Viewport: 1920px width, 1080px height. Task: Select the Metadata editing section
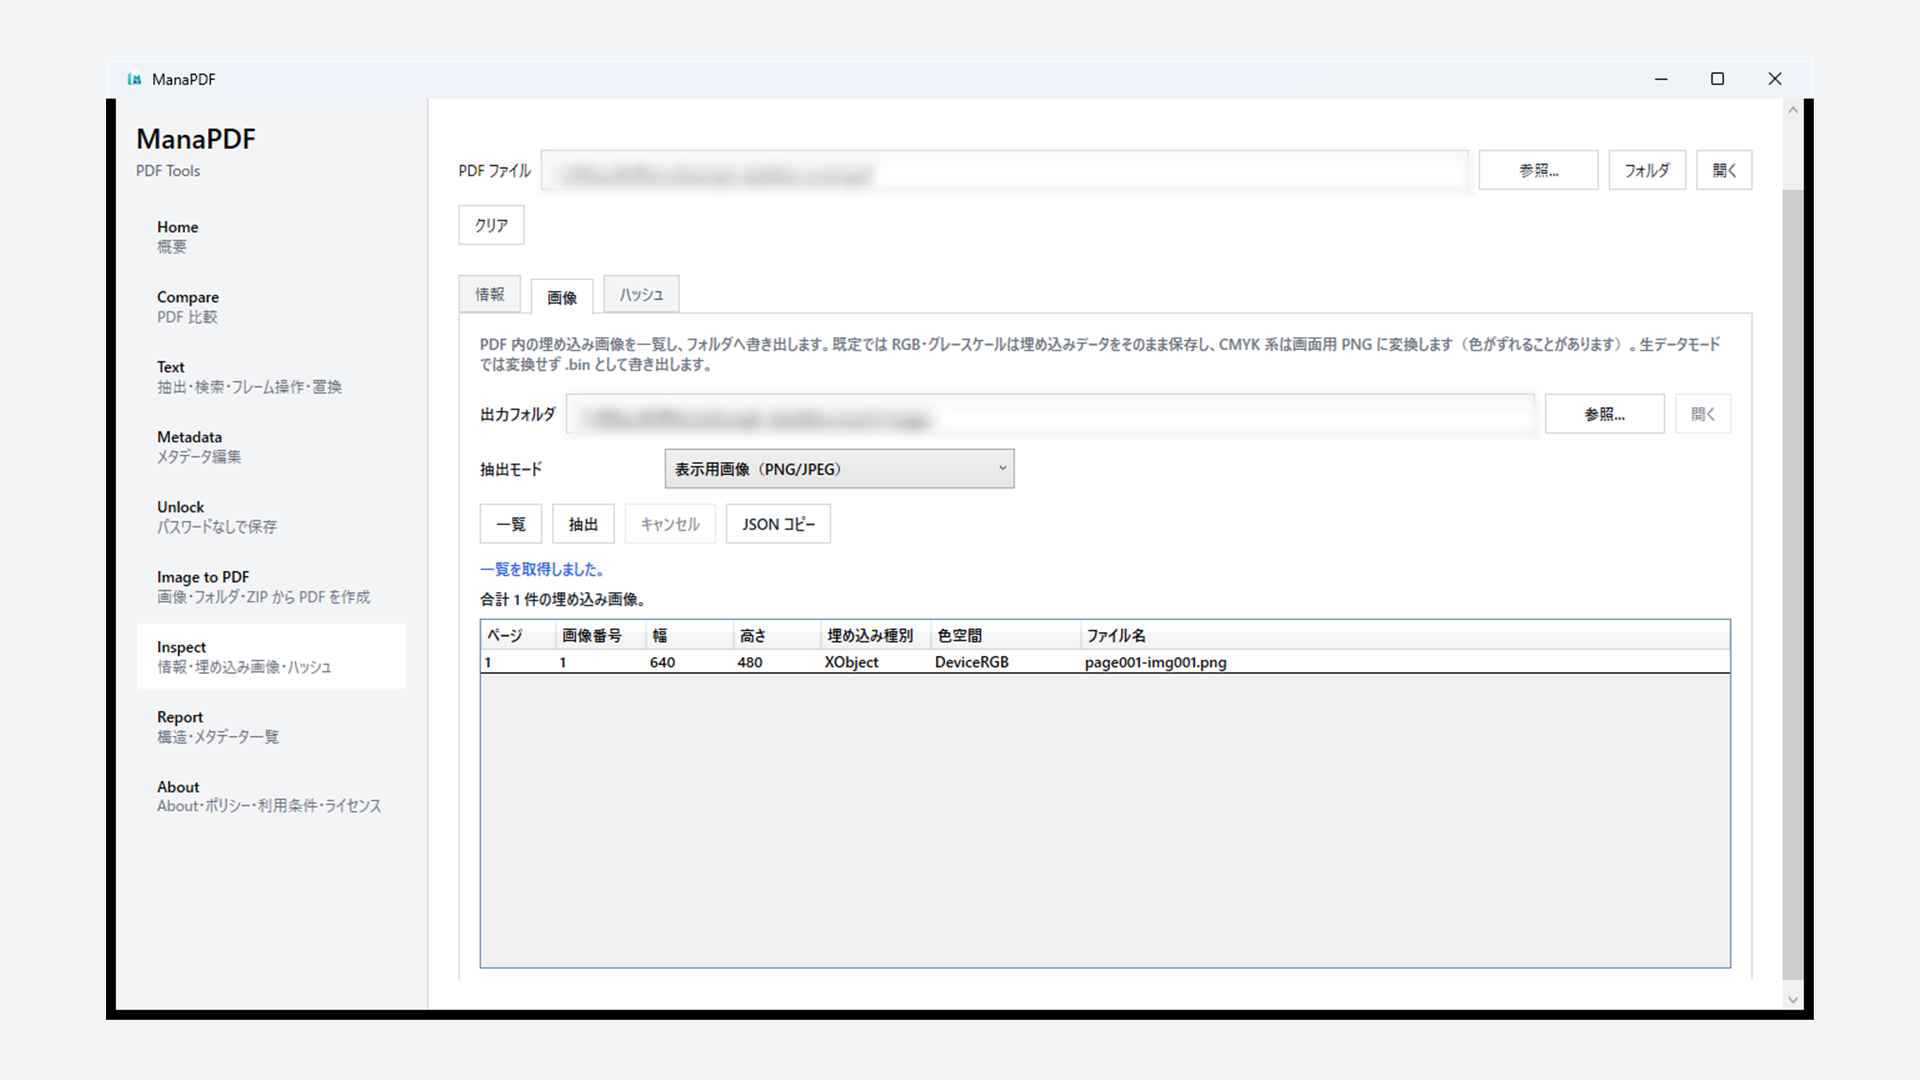point(271,447)
